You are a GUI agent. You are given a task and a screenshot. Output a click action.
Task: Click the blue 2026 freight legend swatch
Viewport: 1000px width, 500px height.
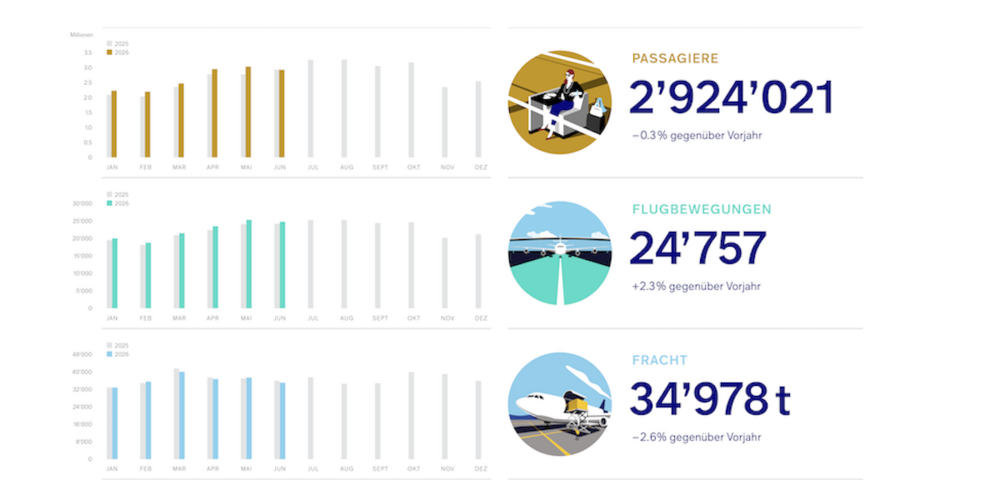[109, 354]
